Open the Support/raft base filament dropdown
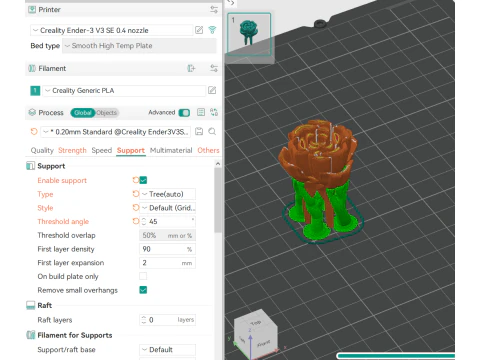The image size is (480, 360). tap(167, 350)
